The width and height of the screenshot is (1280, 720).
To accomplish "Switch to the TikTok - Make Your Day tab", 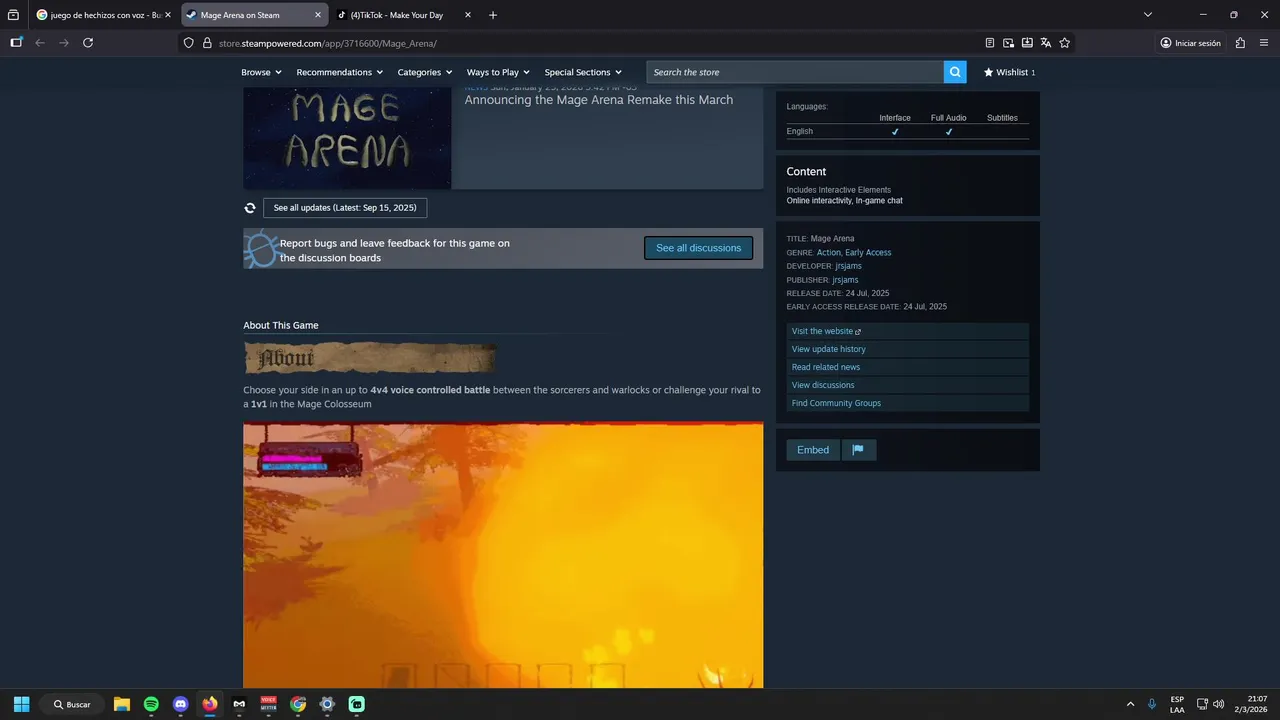I will coord(404,15).
